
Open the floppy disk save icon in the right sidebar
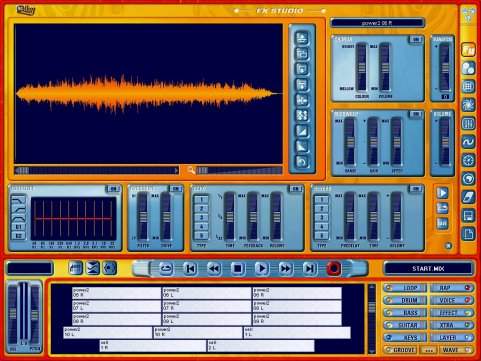[468, 215]
